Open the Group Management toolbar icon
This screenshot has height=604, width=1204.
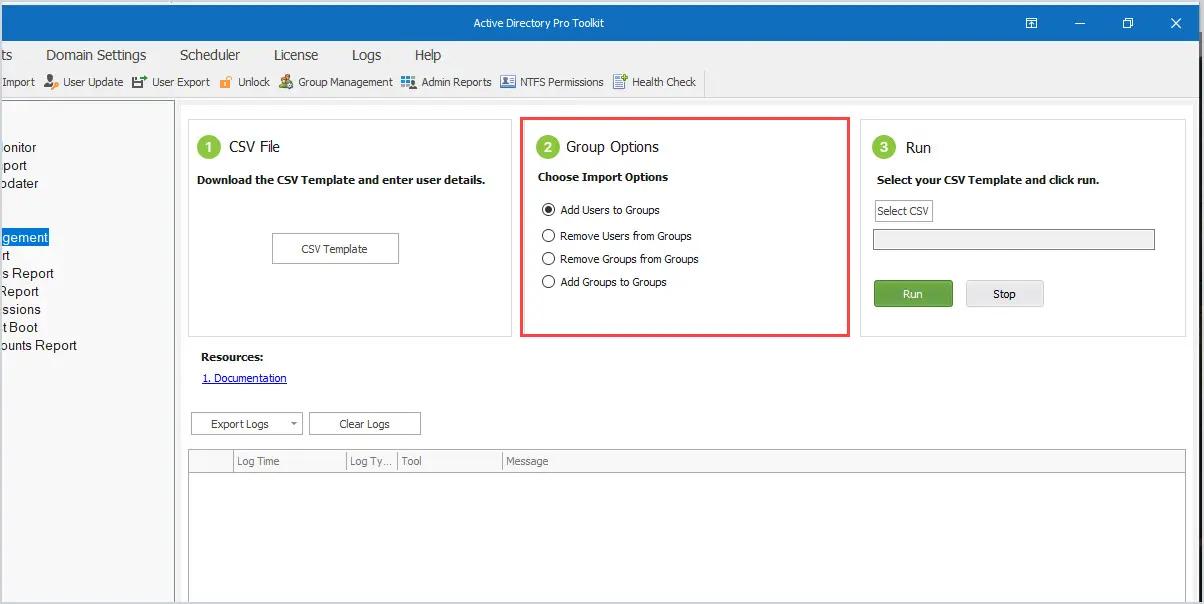pos(286,82)
